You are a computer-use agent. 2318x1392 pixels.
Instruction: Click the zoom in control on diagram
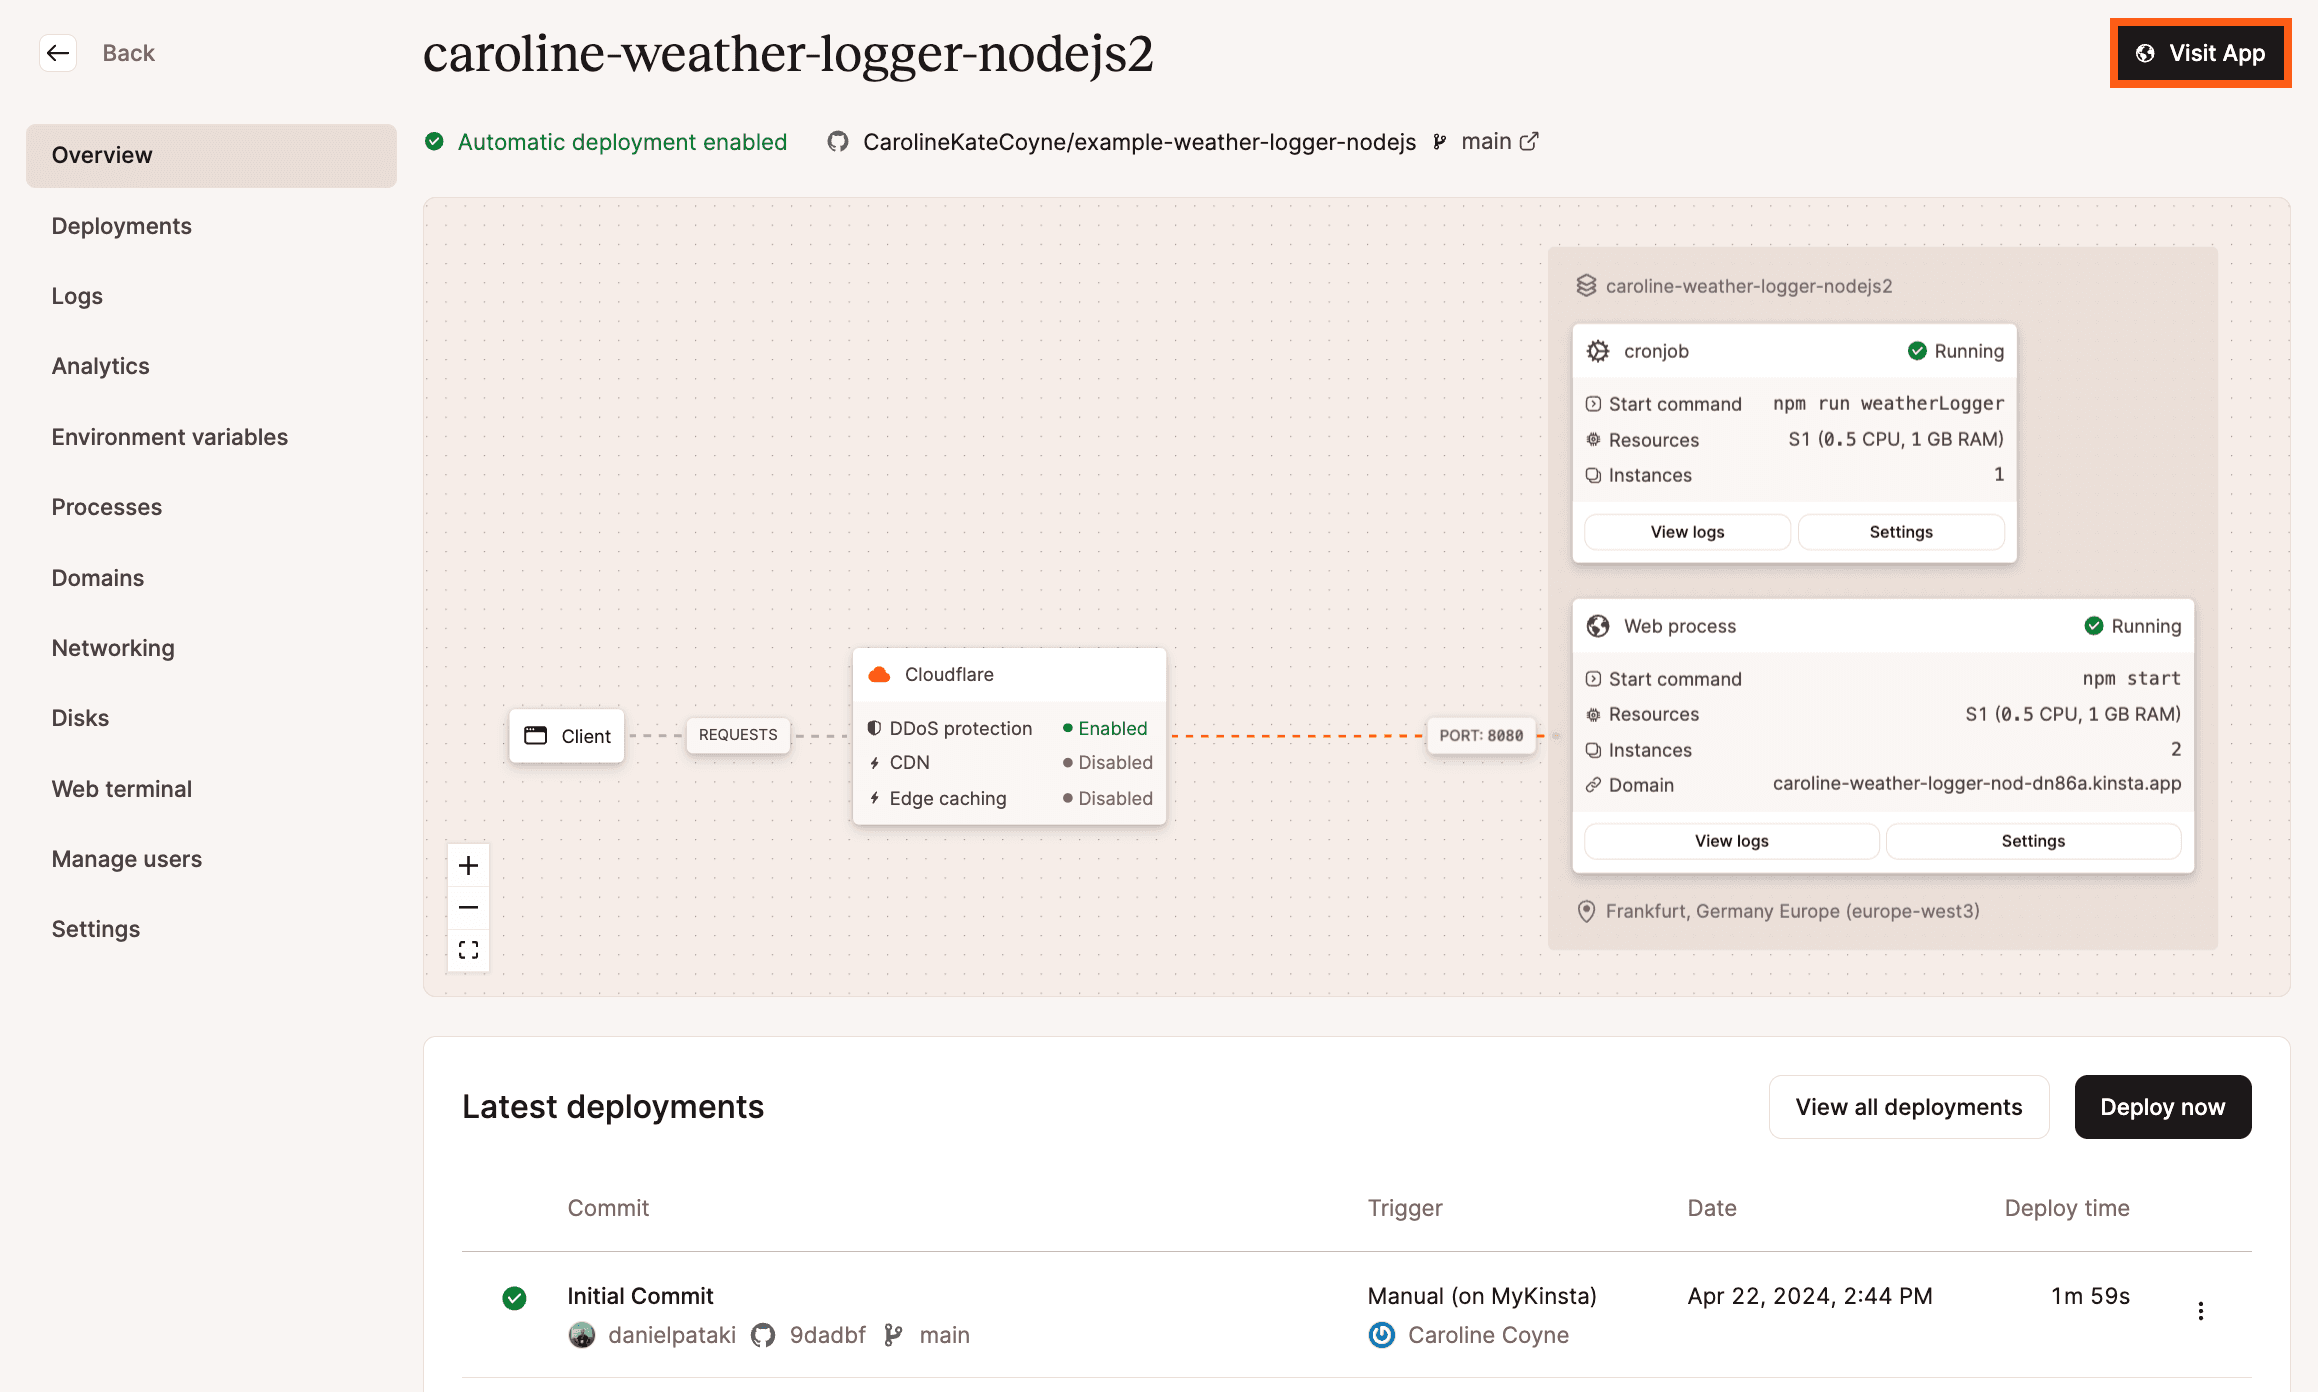(469, 864)
